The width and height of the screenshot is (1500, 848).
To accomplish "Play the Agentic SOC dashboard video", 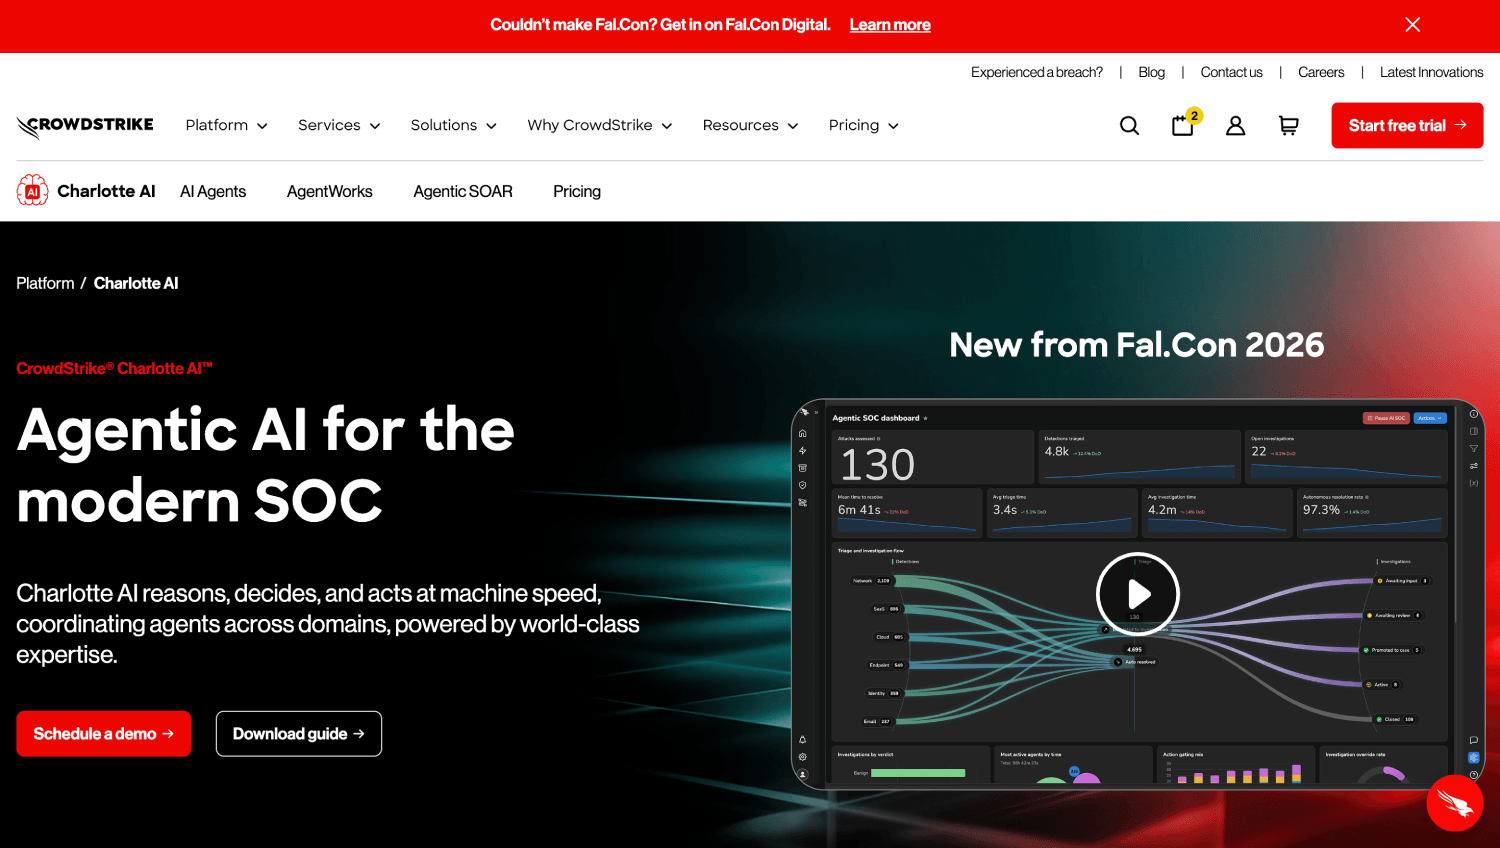I will click(1138, 594).
